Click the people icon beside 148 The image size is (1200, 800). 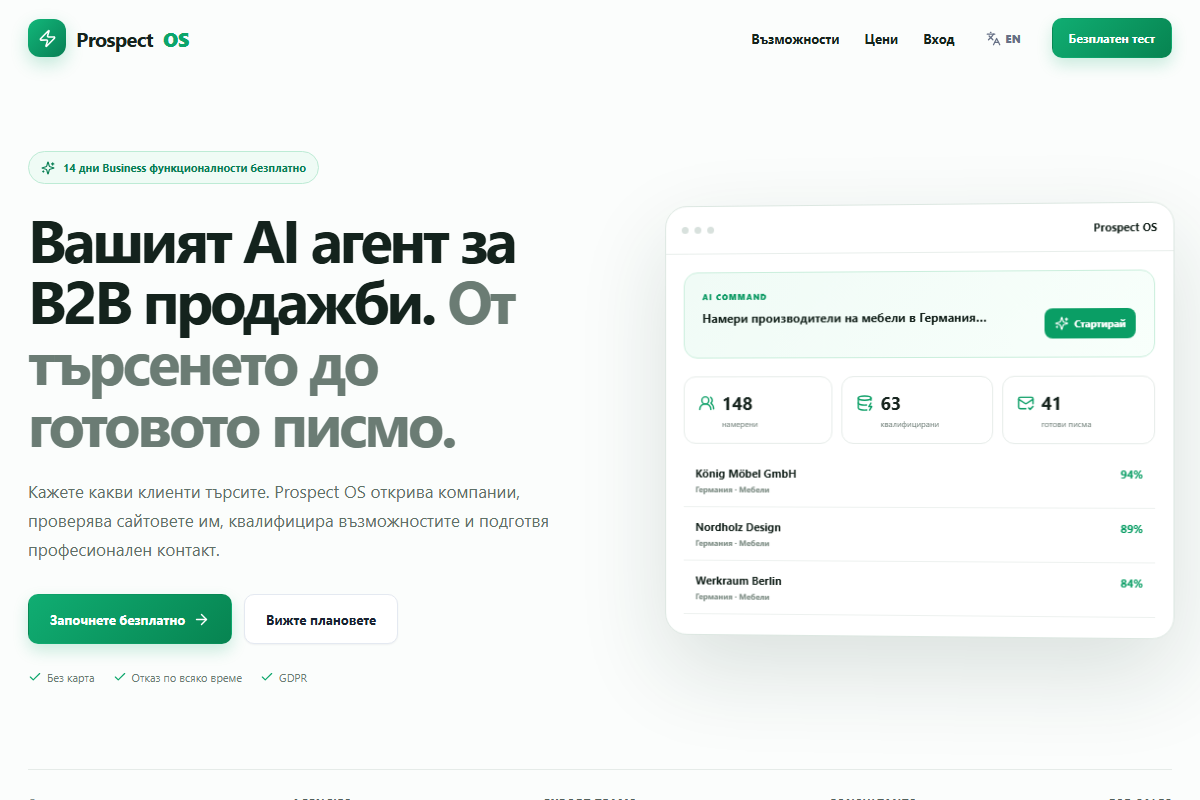tap(707, 403)
